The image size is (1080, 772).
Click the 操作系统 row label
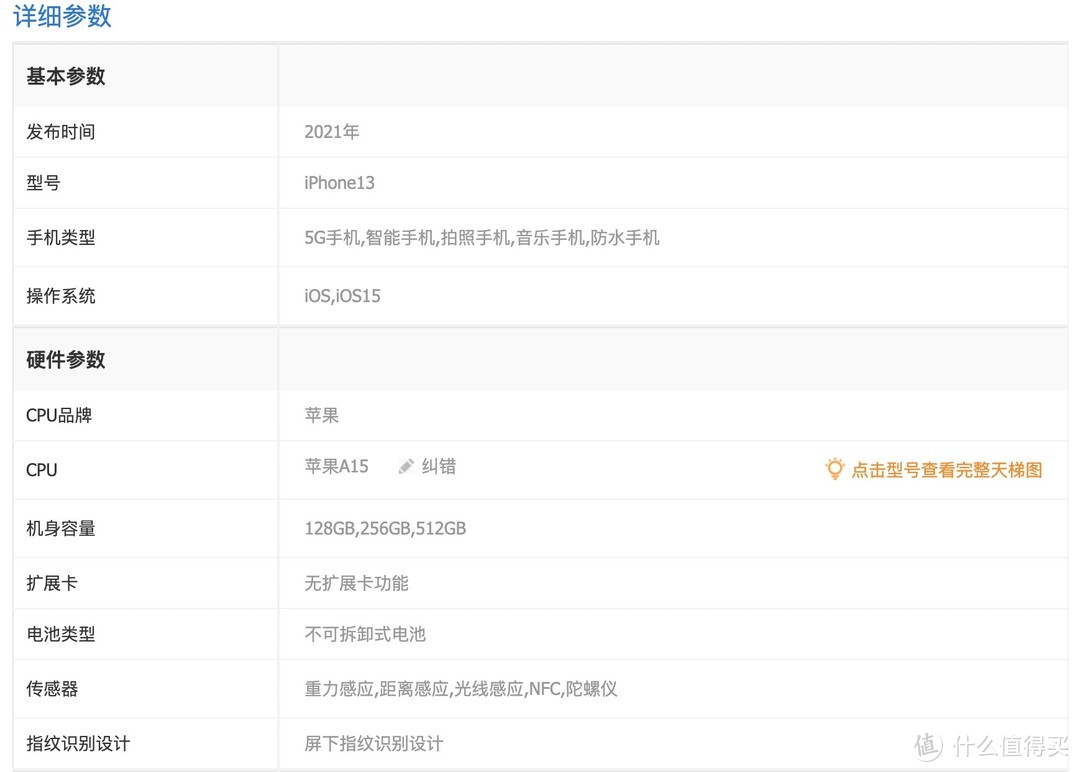click(x=61, y=296)
